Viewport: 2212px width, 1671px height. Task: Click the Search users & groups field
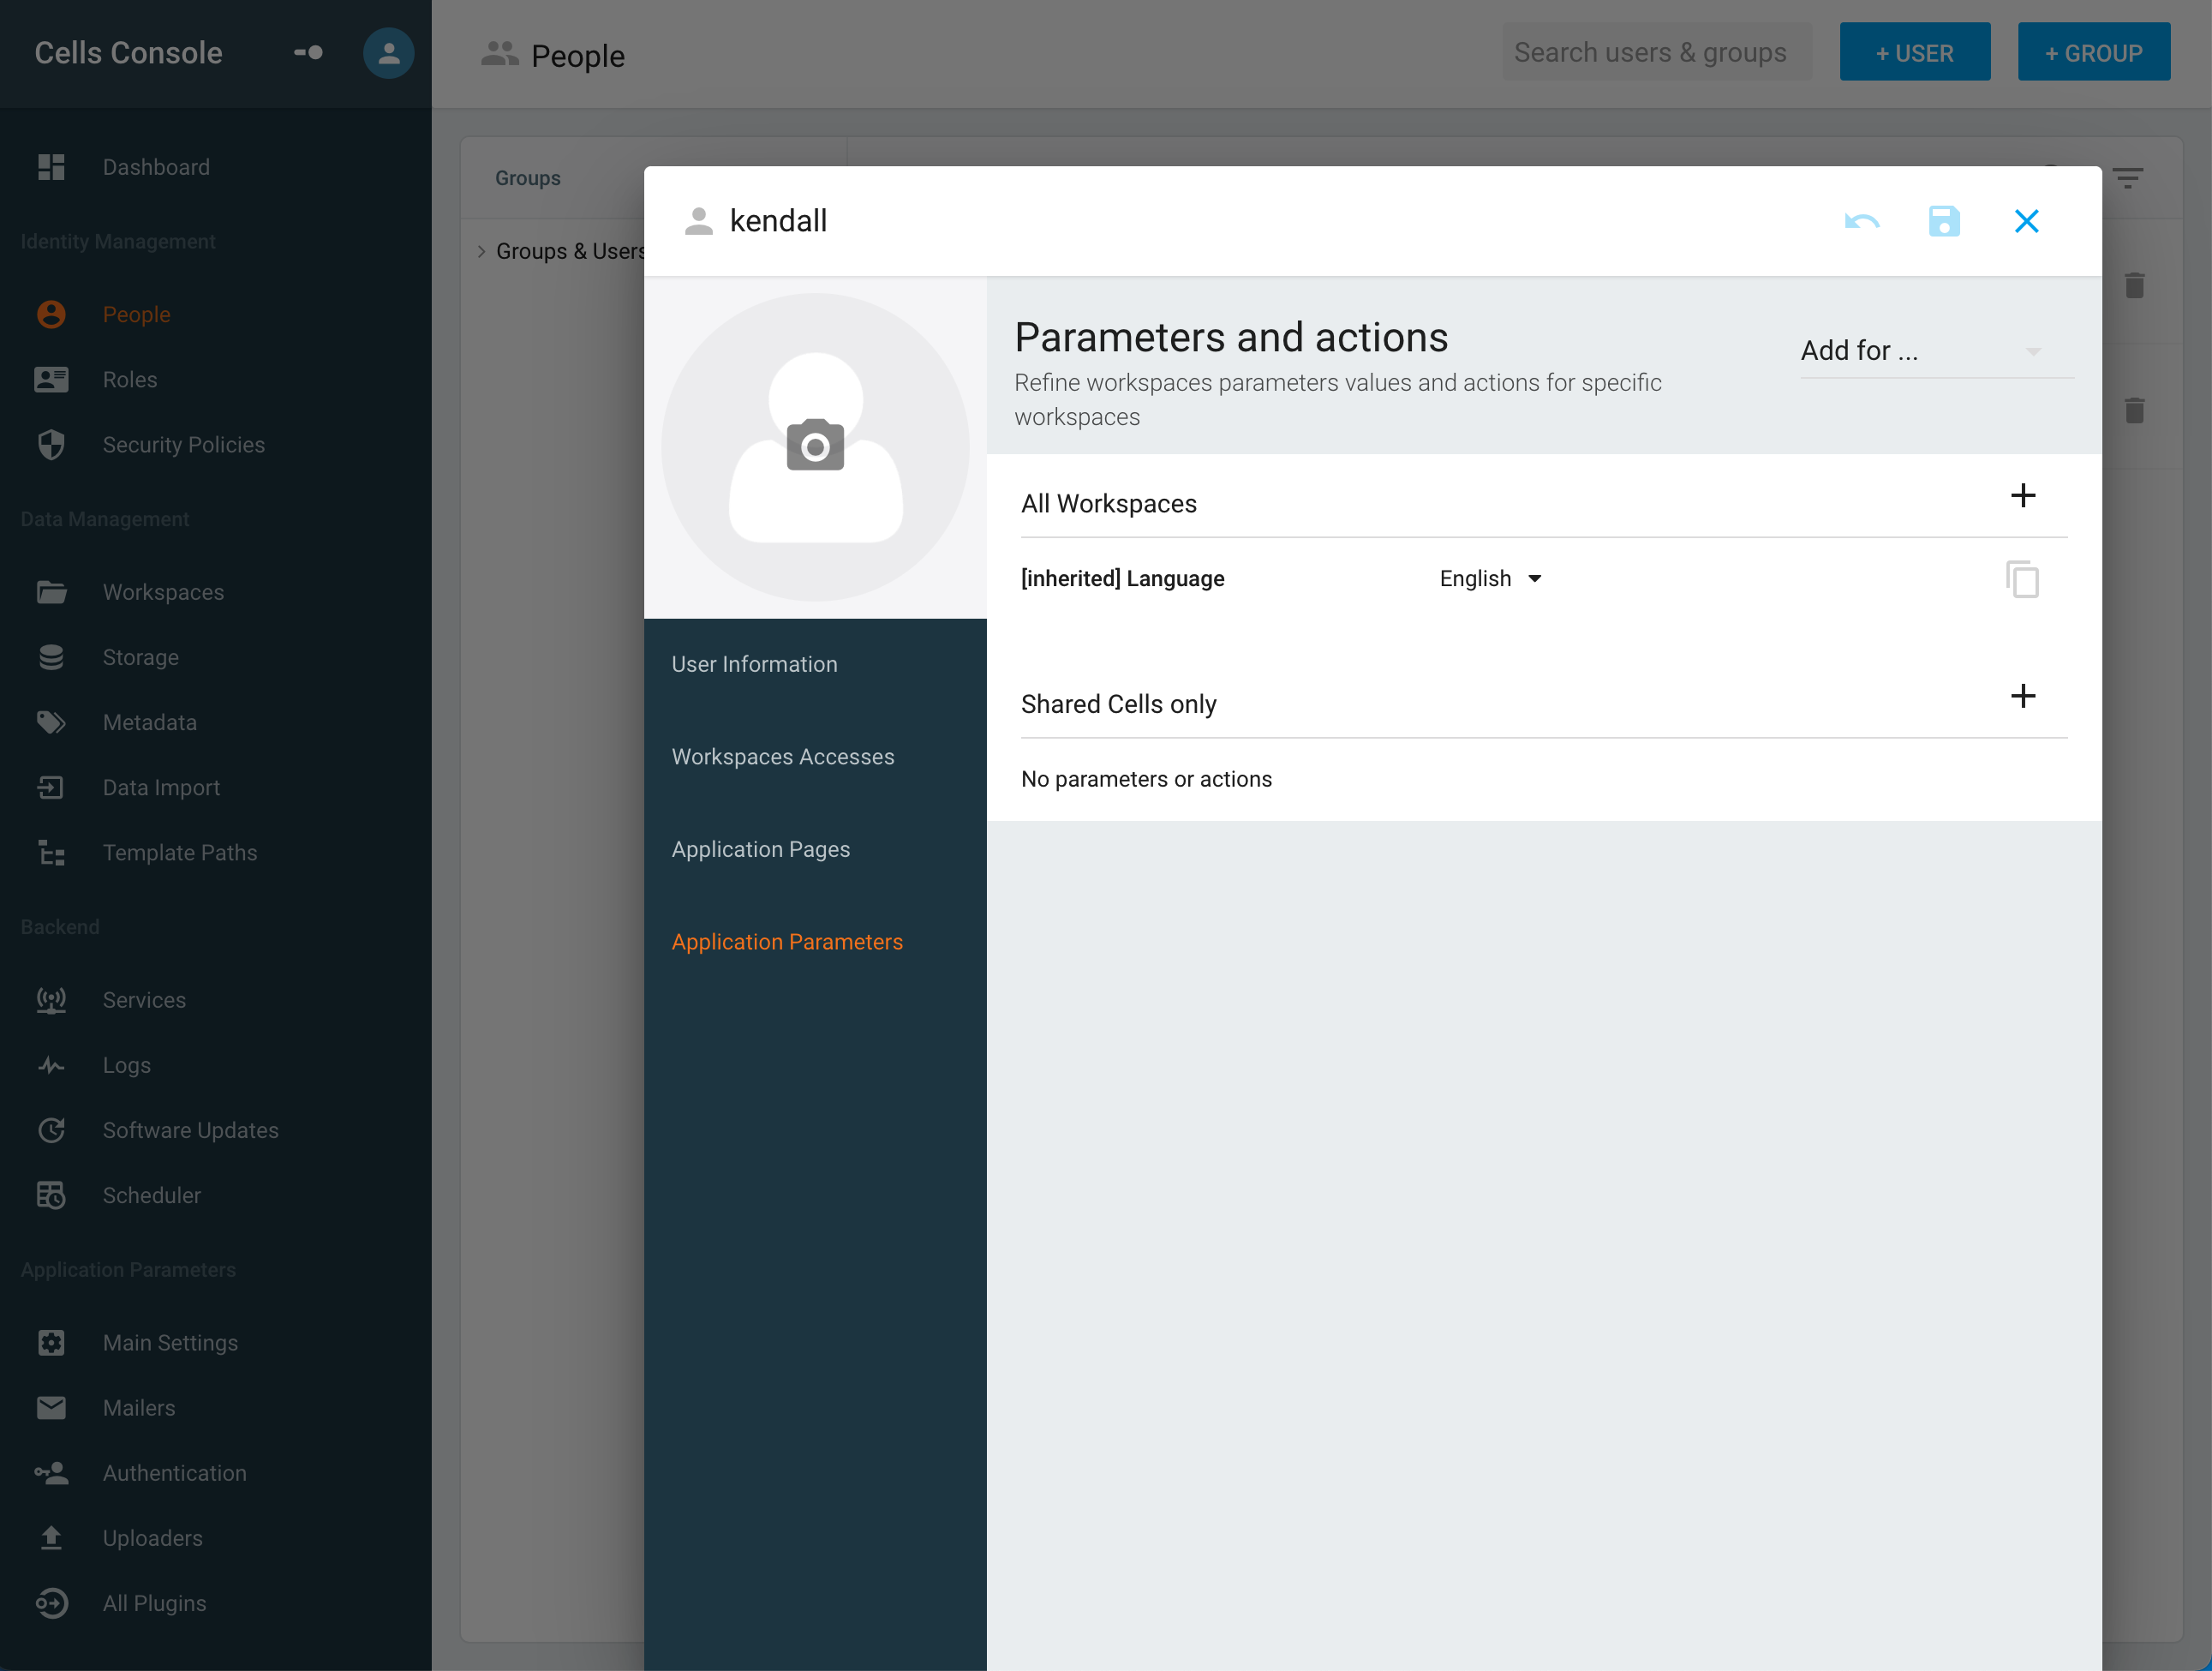pos(1655,53)
